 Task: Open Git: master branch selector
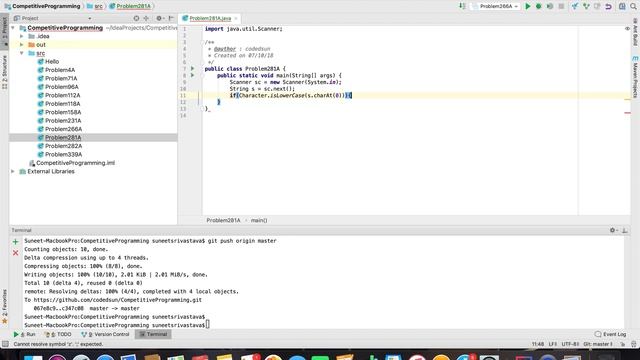[598, 344]
